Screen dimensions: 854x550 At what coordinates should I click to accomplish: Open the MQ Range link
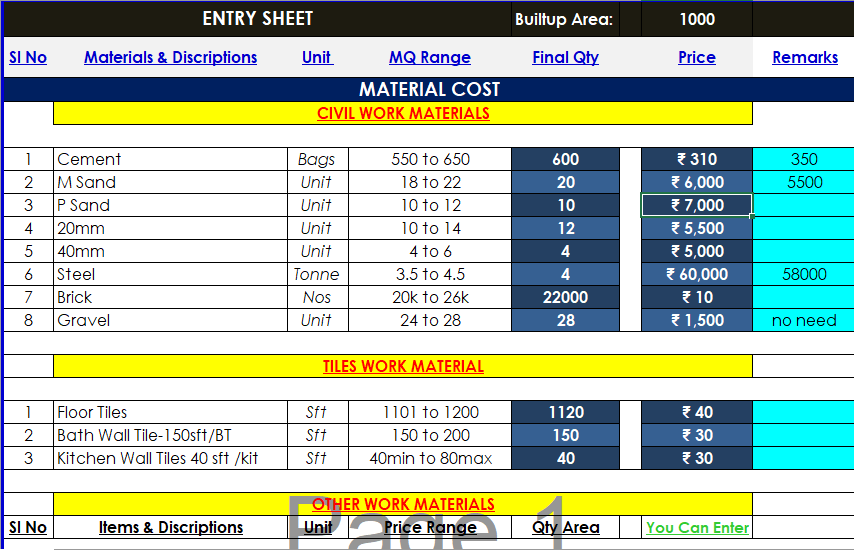tap(430, 57)
